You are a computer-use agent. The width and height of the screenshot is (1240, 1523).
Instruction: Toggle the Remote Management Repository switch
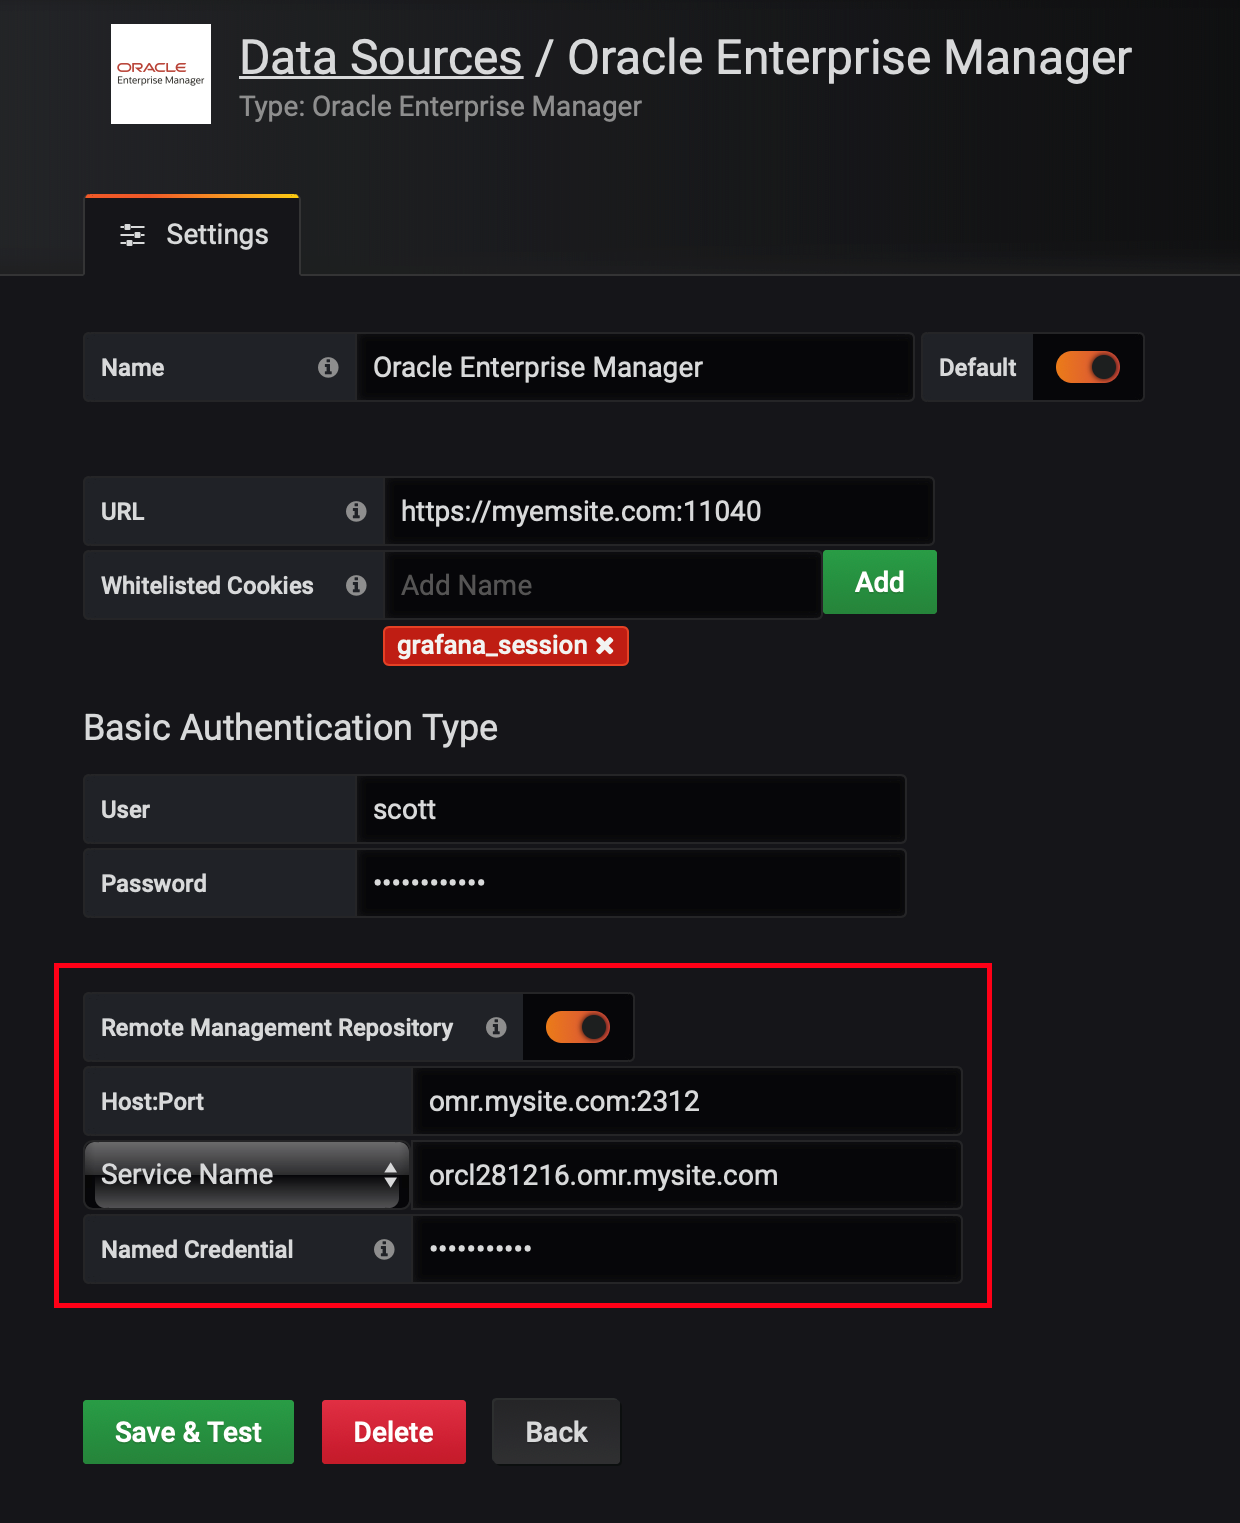coord(578,1027)
